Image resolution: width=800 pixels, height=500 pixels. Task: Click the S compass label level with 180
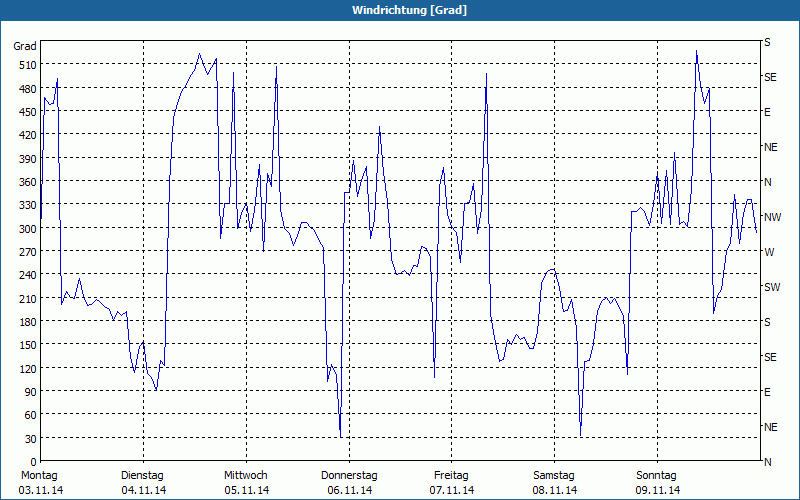[x=767, y=322]
